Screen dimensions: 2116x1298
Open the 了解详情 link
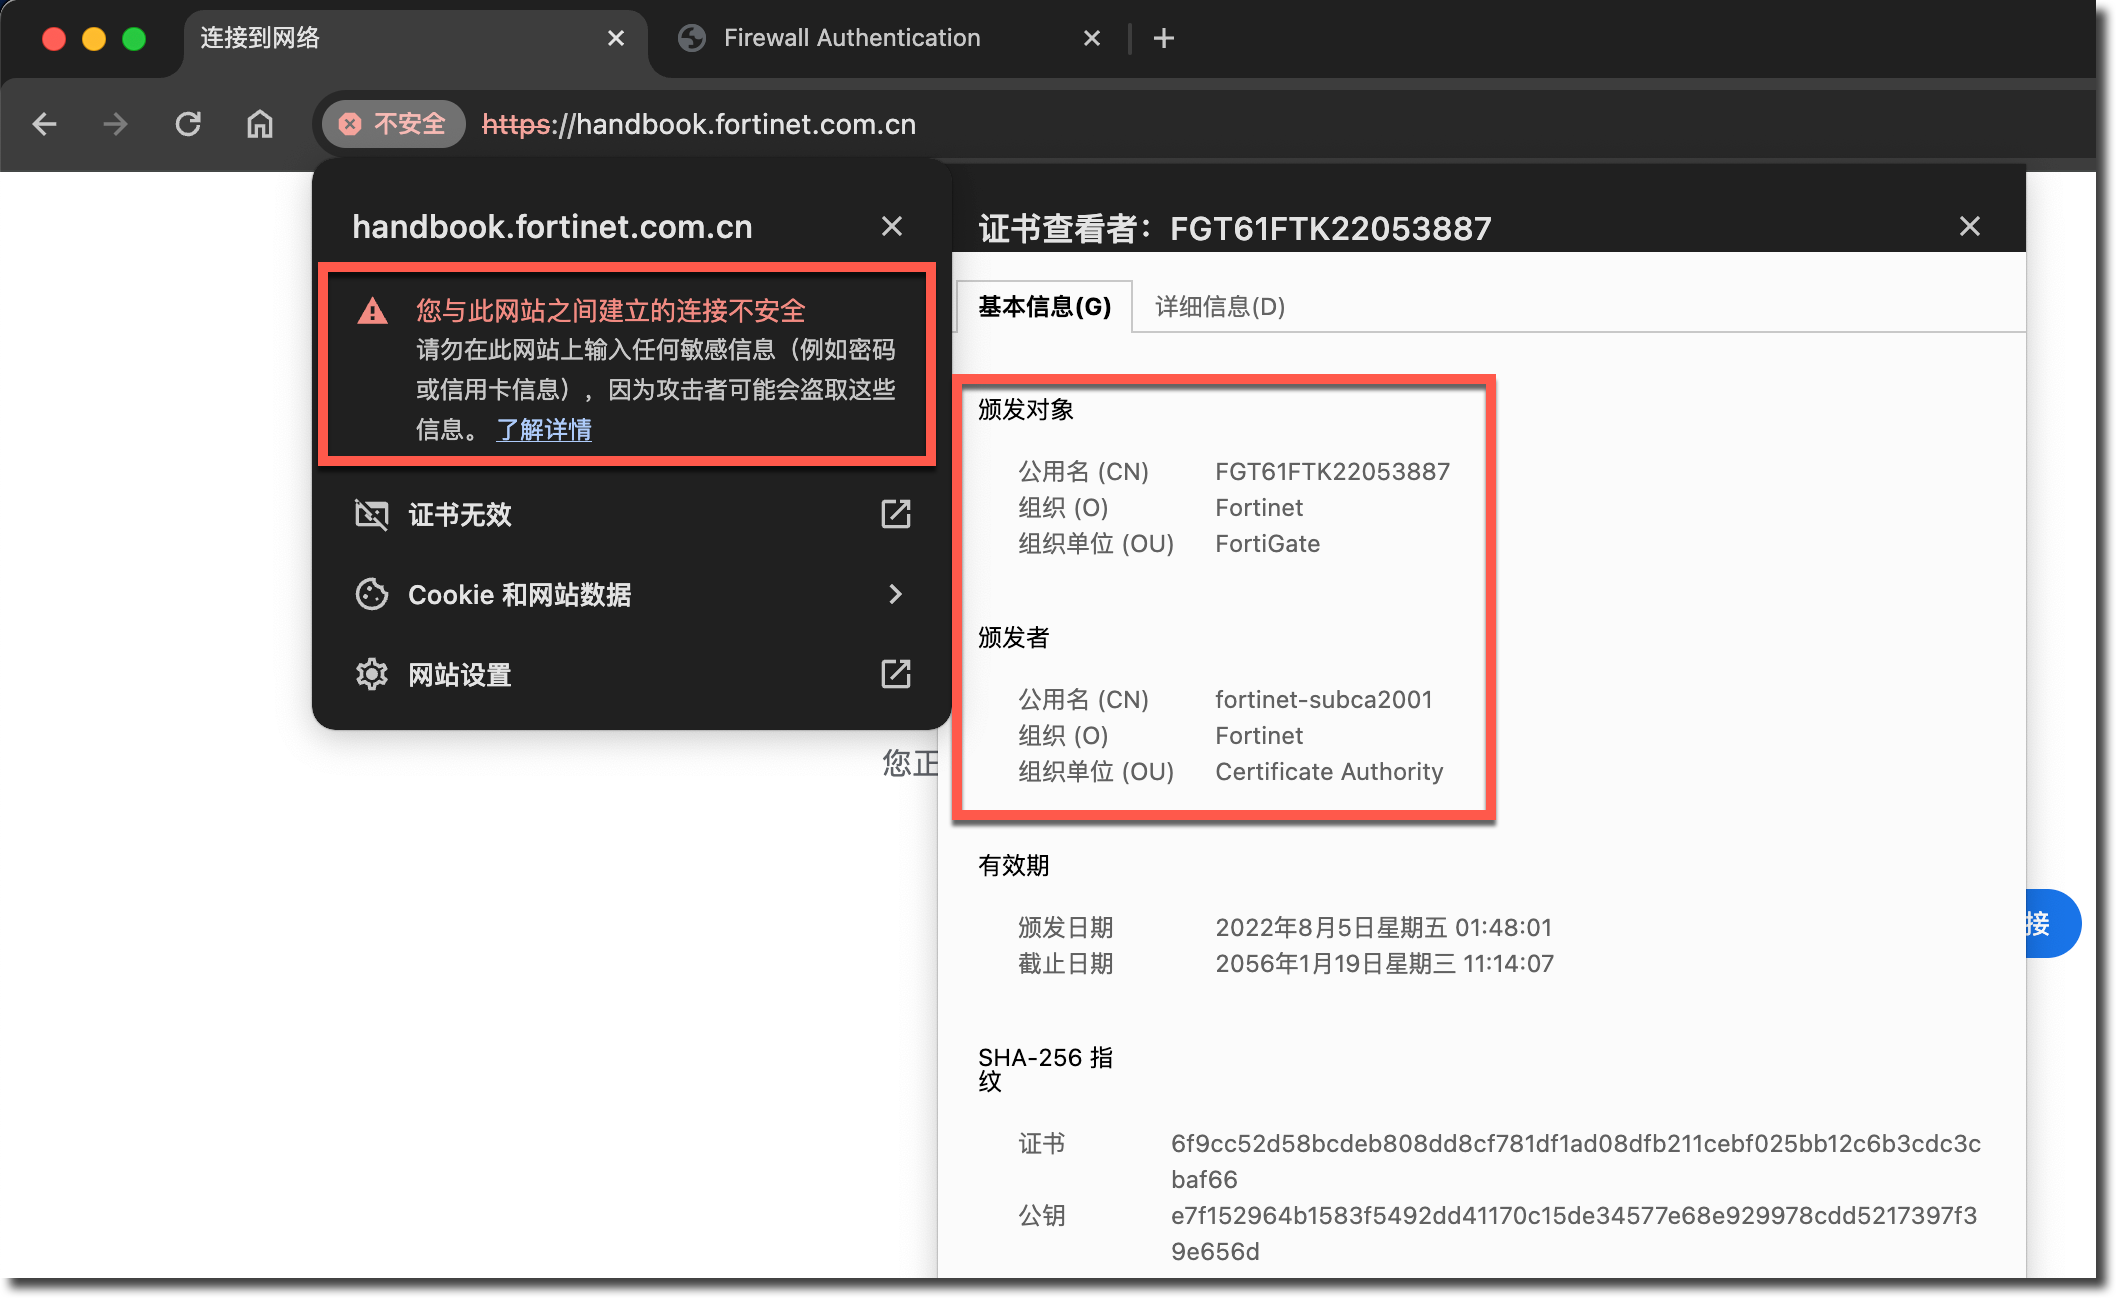pyautogui.click(x=544, y=430)
